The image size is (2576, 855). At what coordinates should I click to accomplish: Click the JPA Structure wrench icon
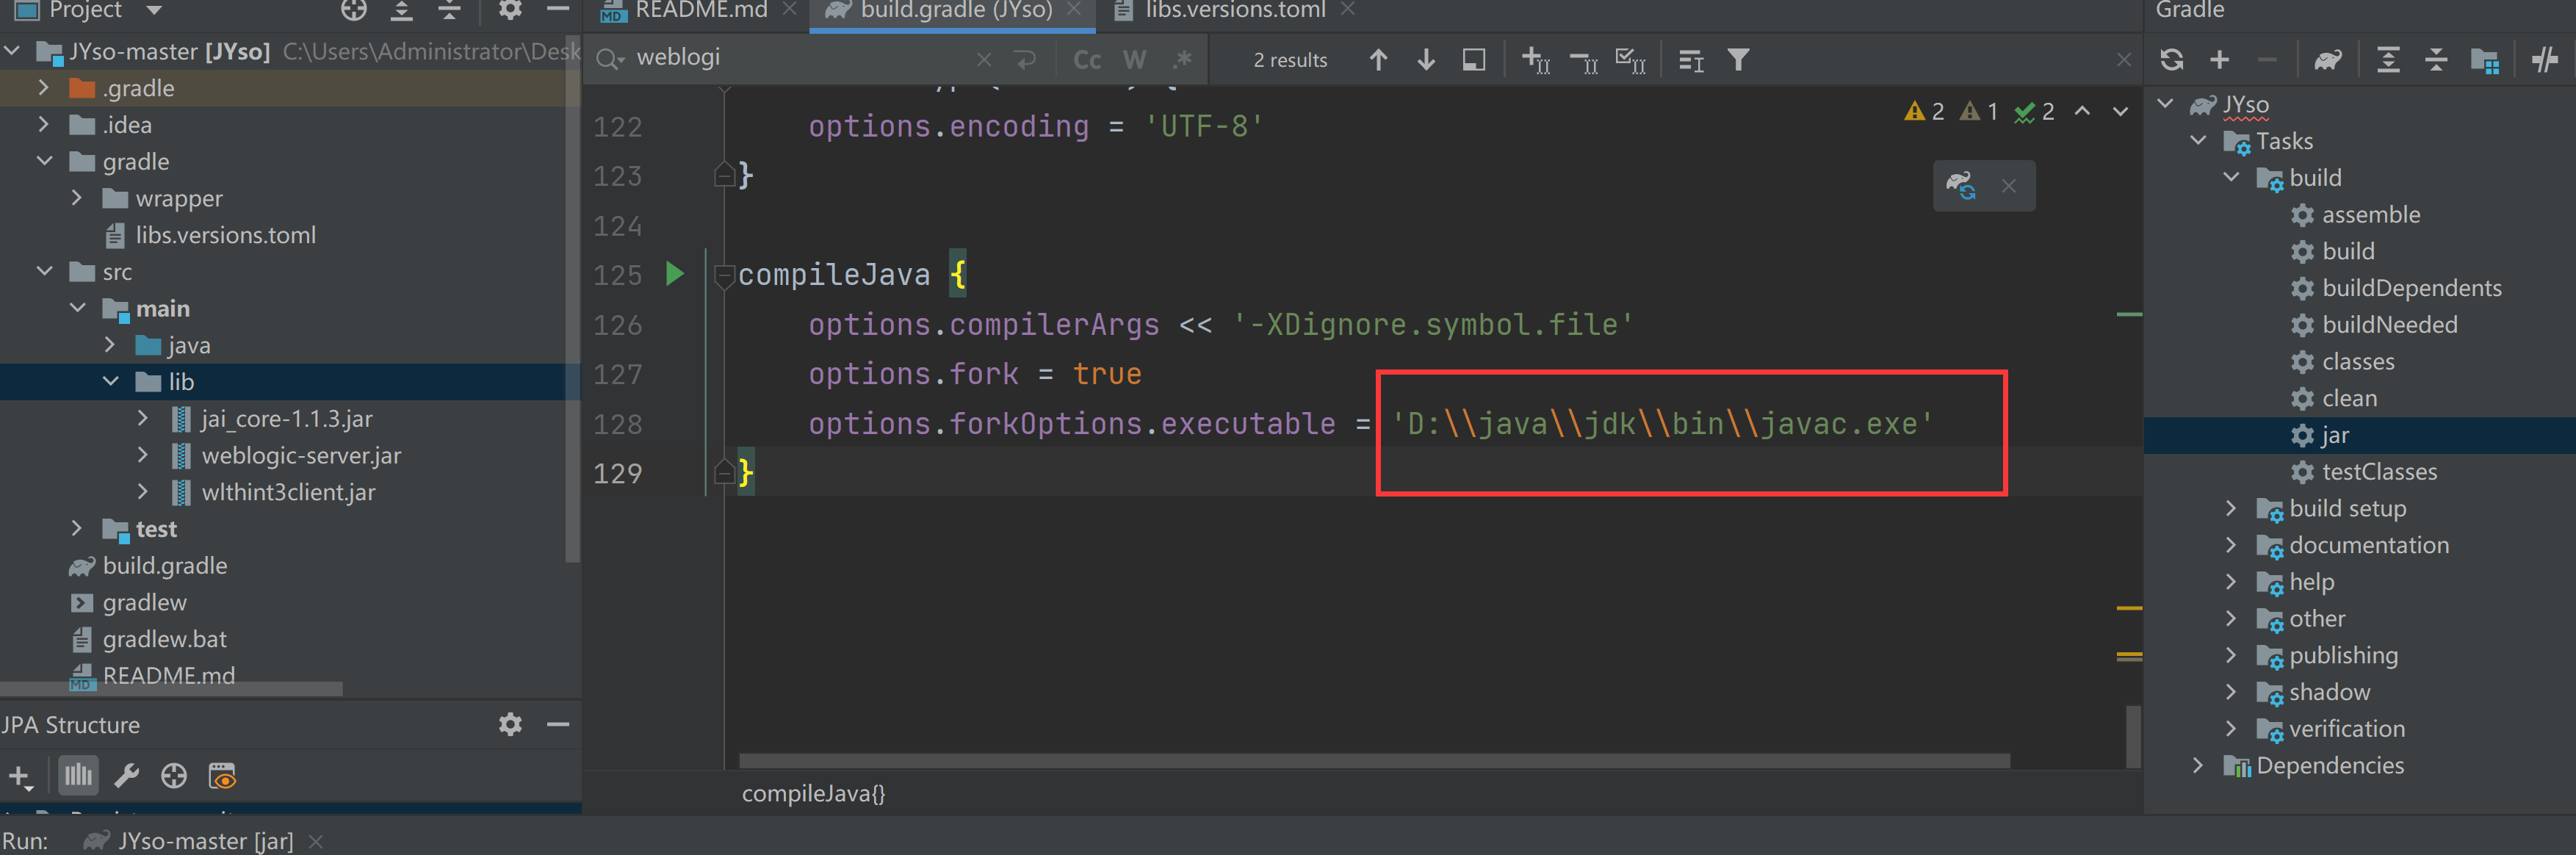126,776
